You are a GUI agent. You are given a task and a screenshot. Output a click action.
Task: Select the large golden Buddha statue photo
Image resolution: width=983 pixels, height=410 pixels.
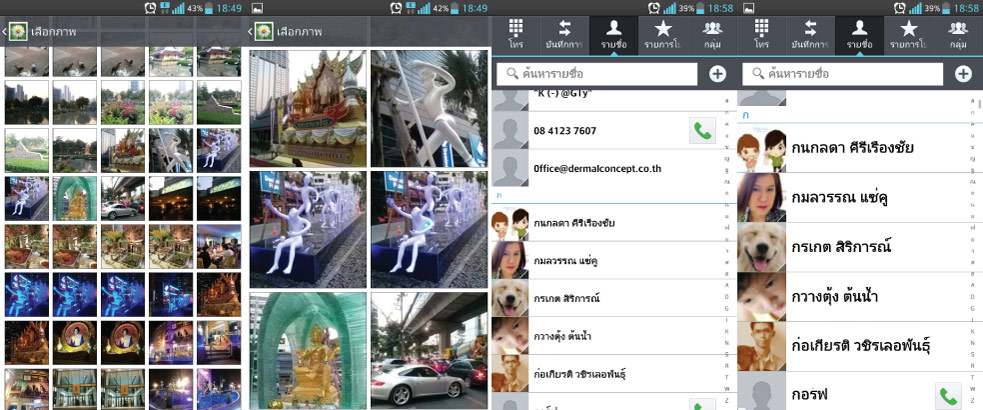[306, 350]
